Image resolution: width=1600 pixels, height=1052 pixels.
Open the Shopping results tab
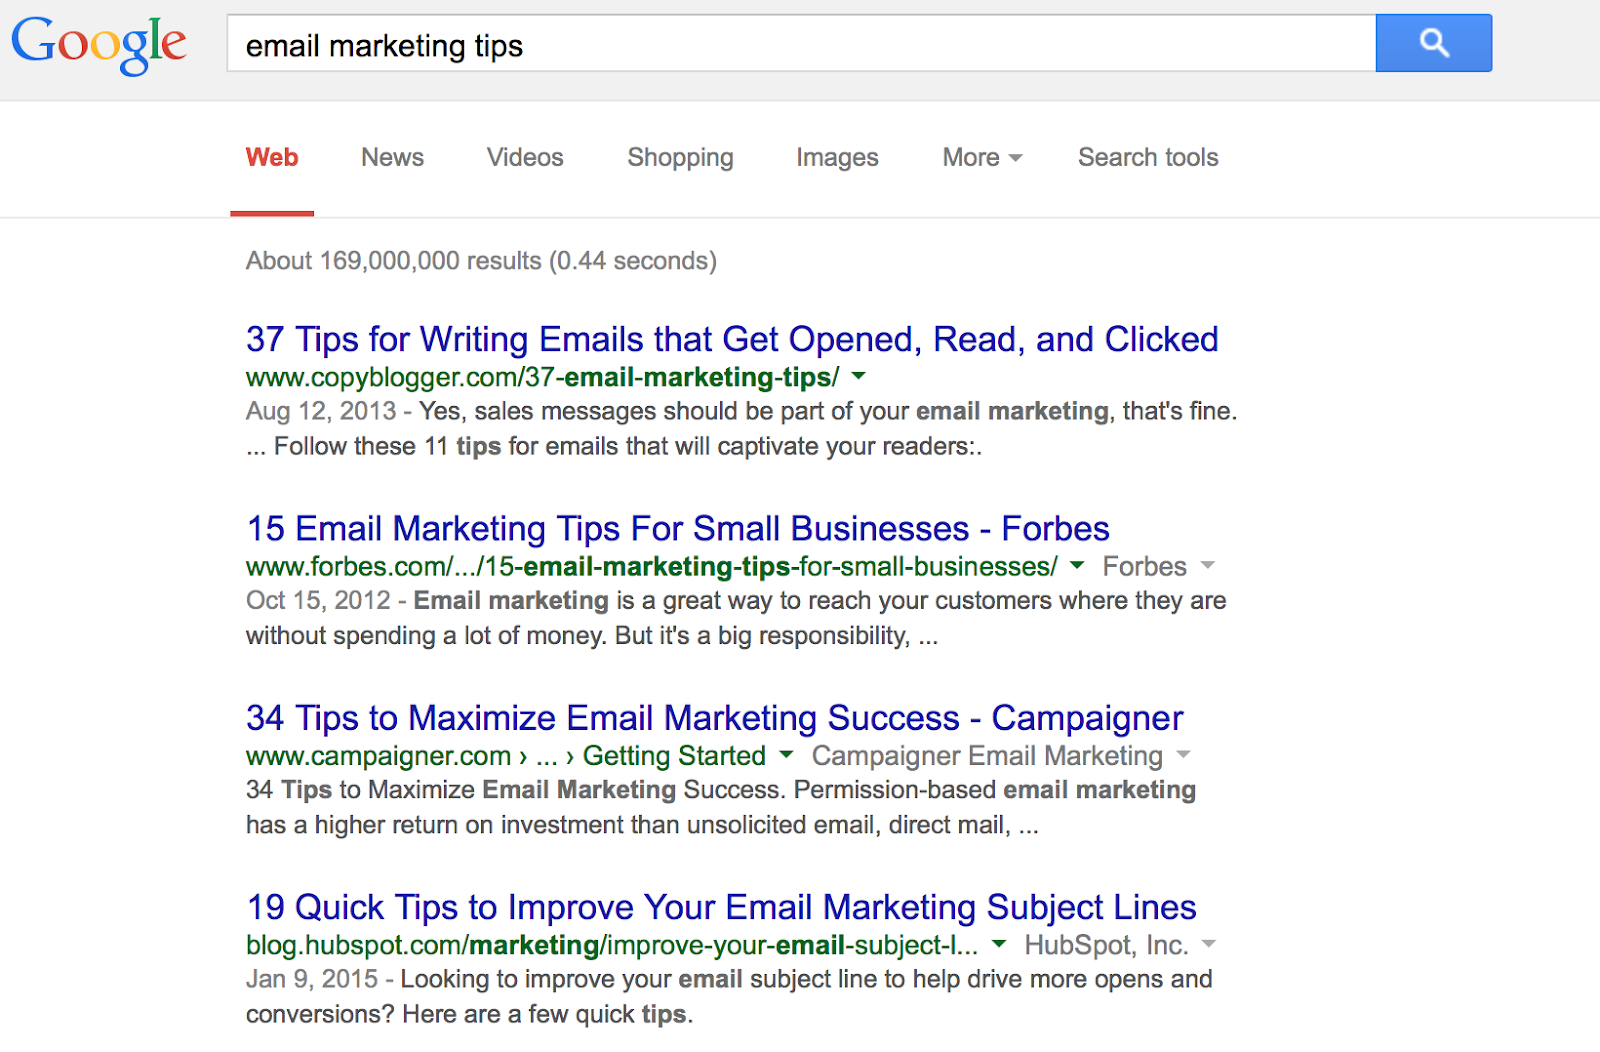click(680, 157)
